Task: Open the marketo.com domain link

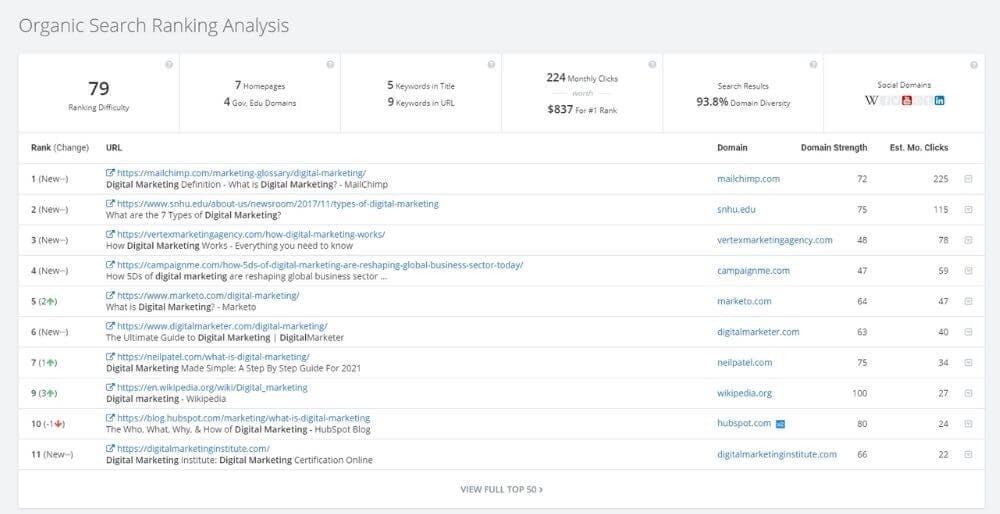Action: coord(744,301)
